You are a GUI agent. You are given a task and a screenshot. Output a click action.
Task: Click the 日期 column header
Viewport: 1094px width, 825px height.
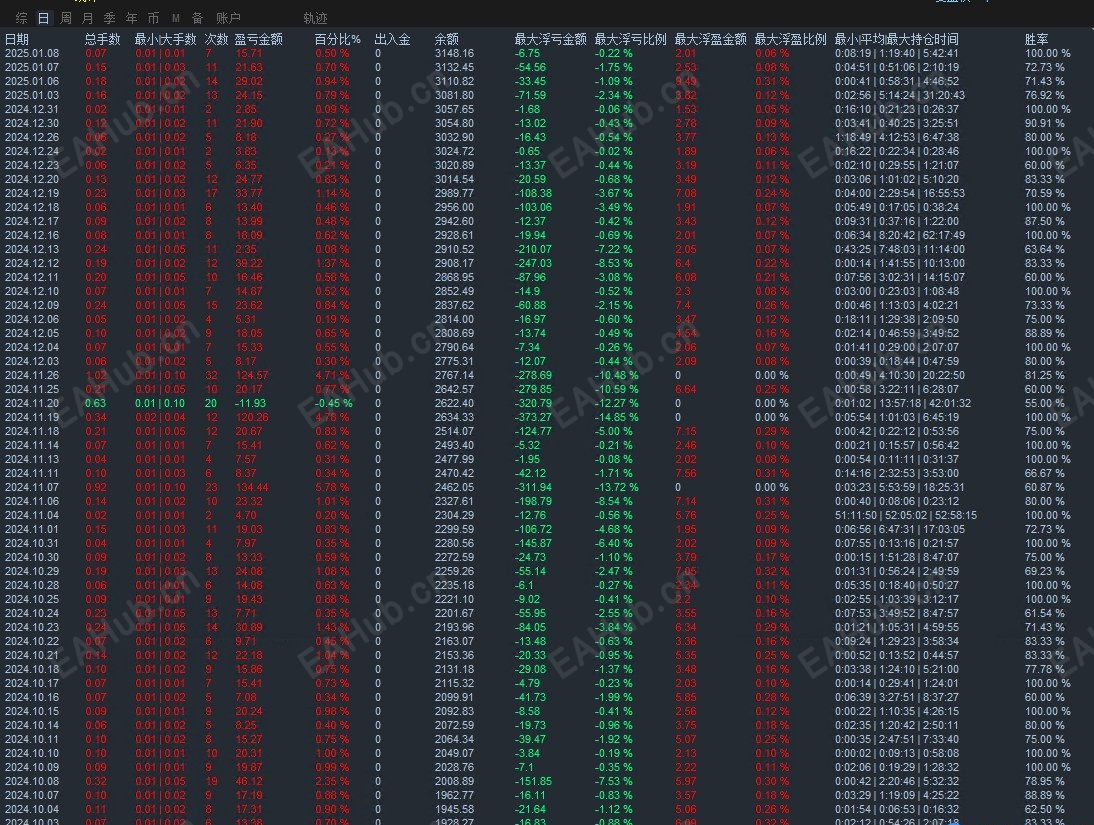17,39
